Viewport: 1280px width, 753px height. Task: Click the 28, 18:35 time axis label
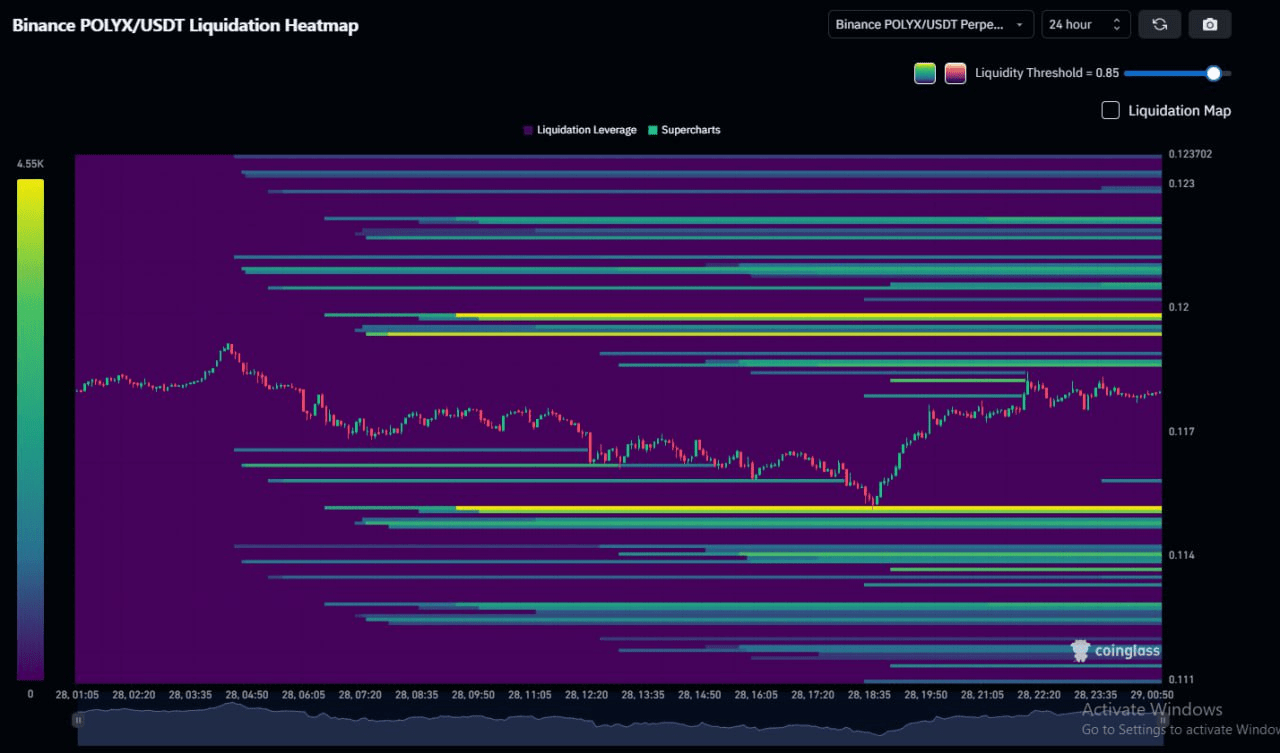pos(871,694)
